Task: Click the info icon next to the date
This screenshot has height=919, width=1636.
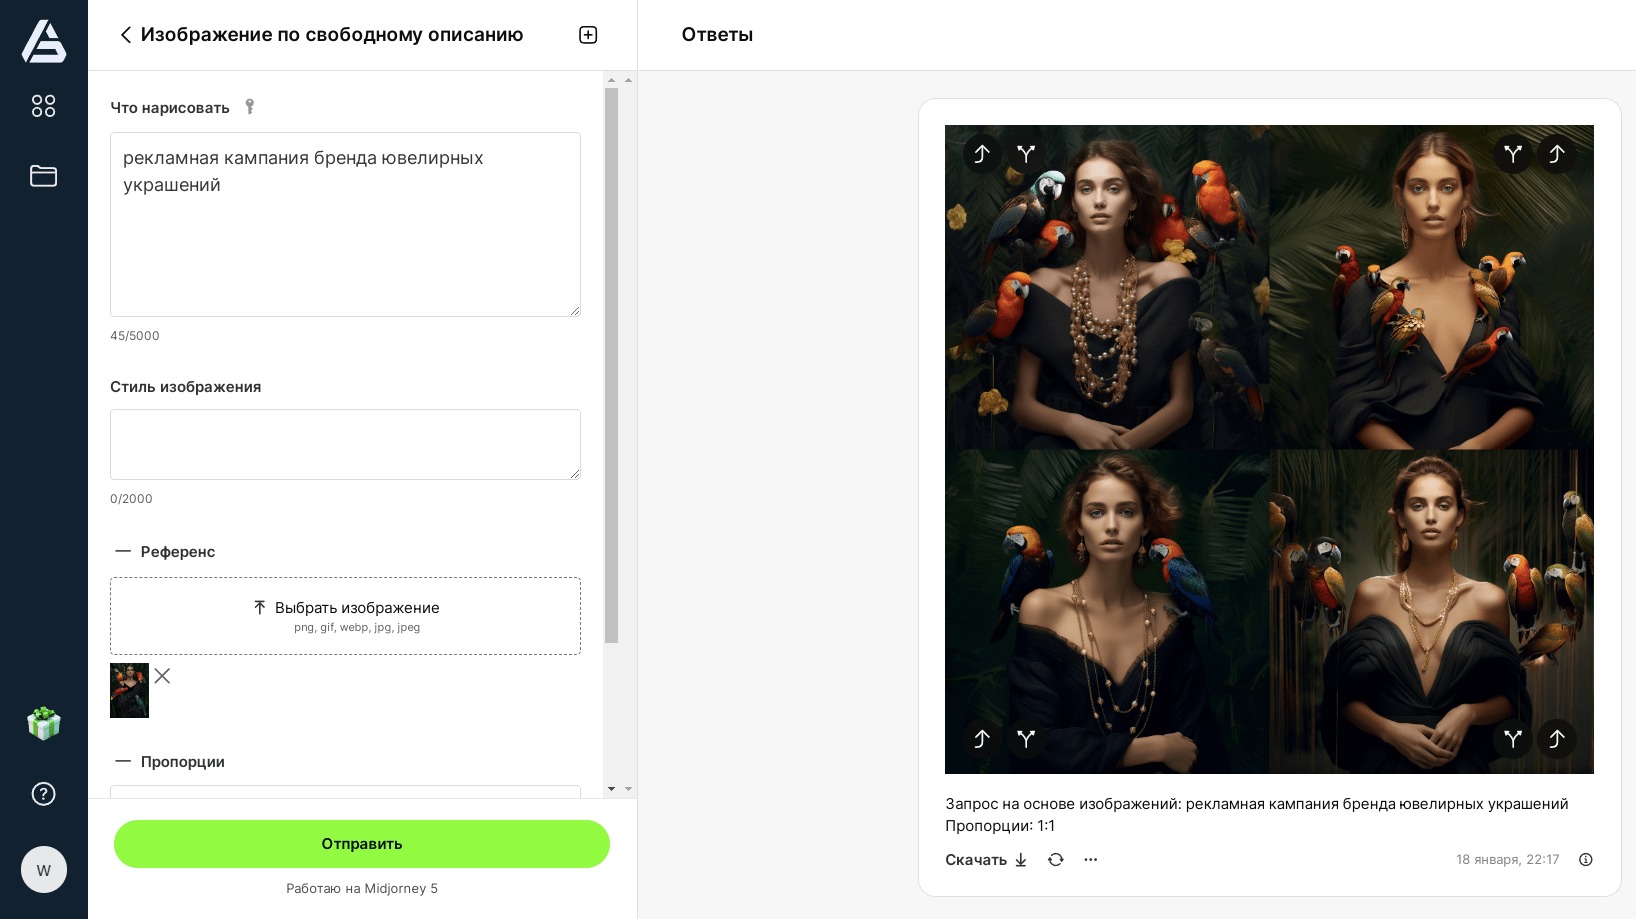Action: 1586,860
